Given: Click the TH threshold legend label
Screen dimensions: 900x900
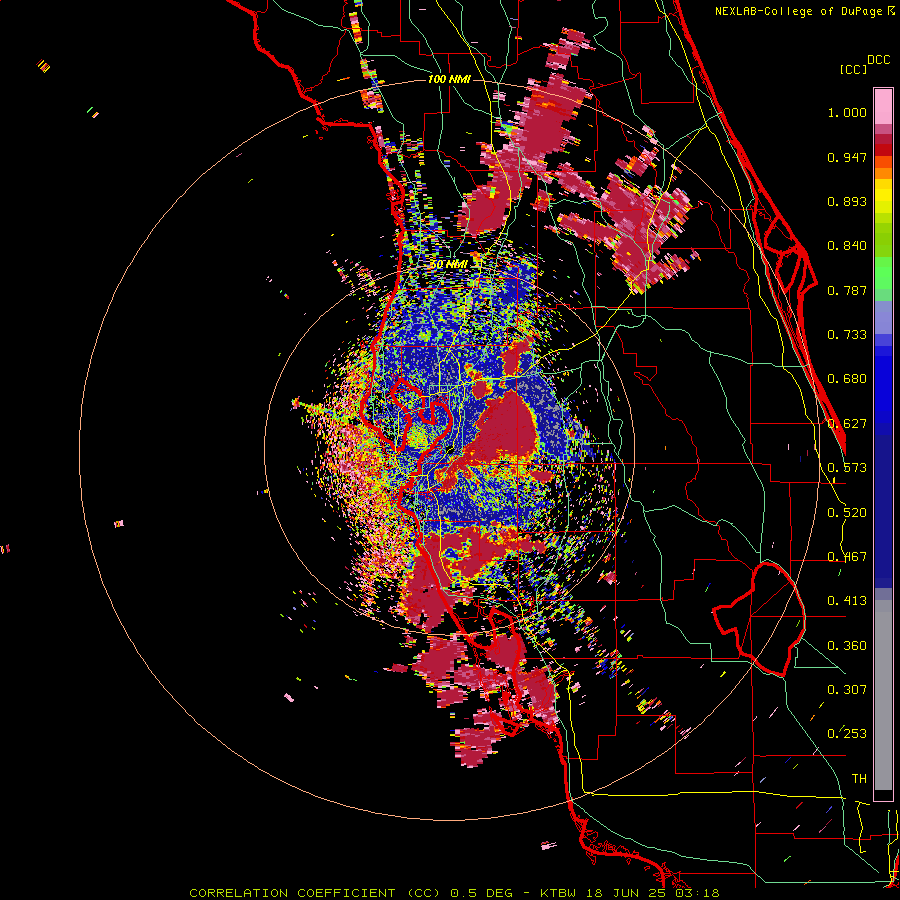Looking at the screenshot, I should (x=859, y=779).
